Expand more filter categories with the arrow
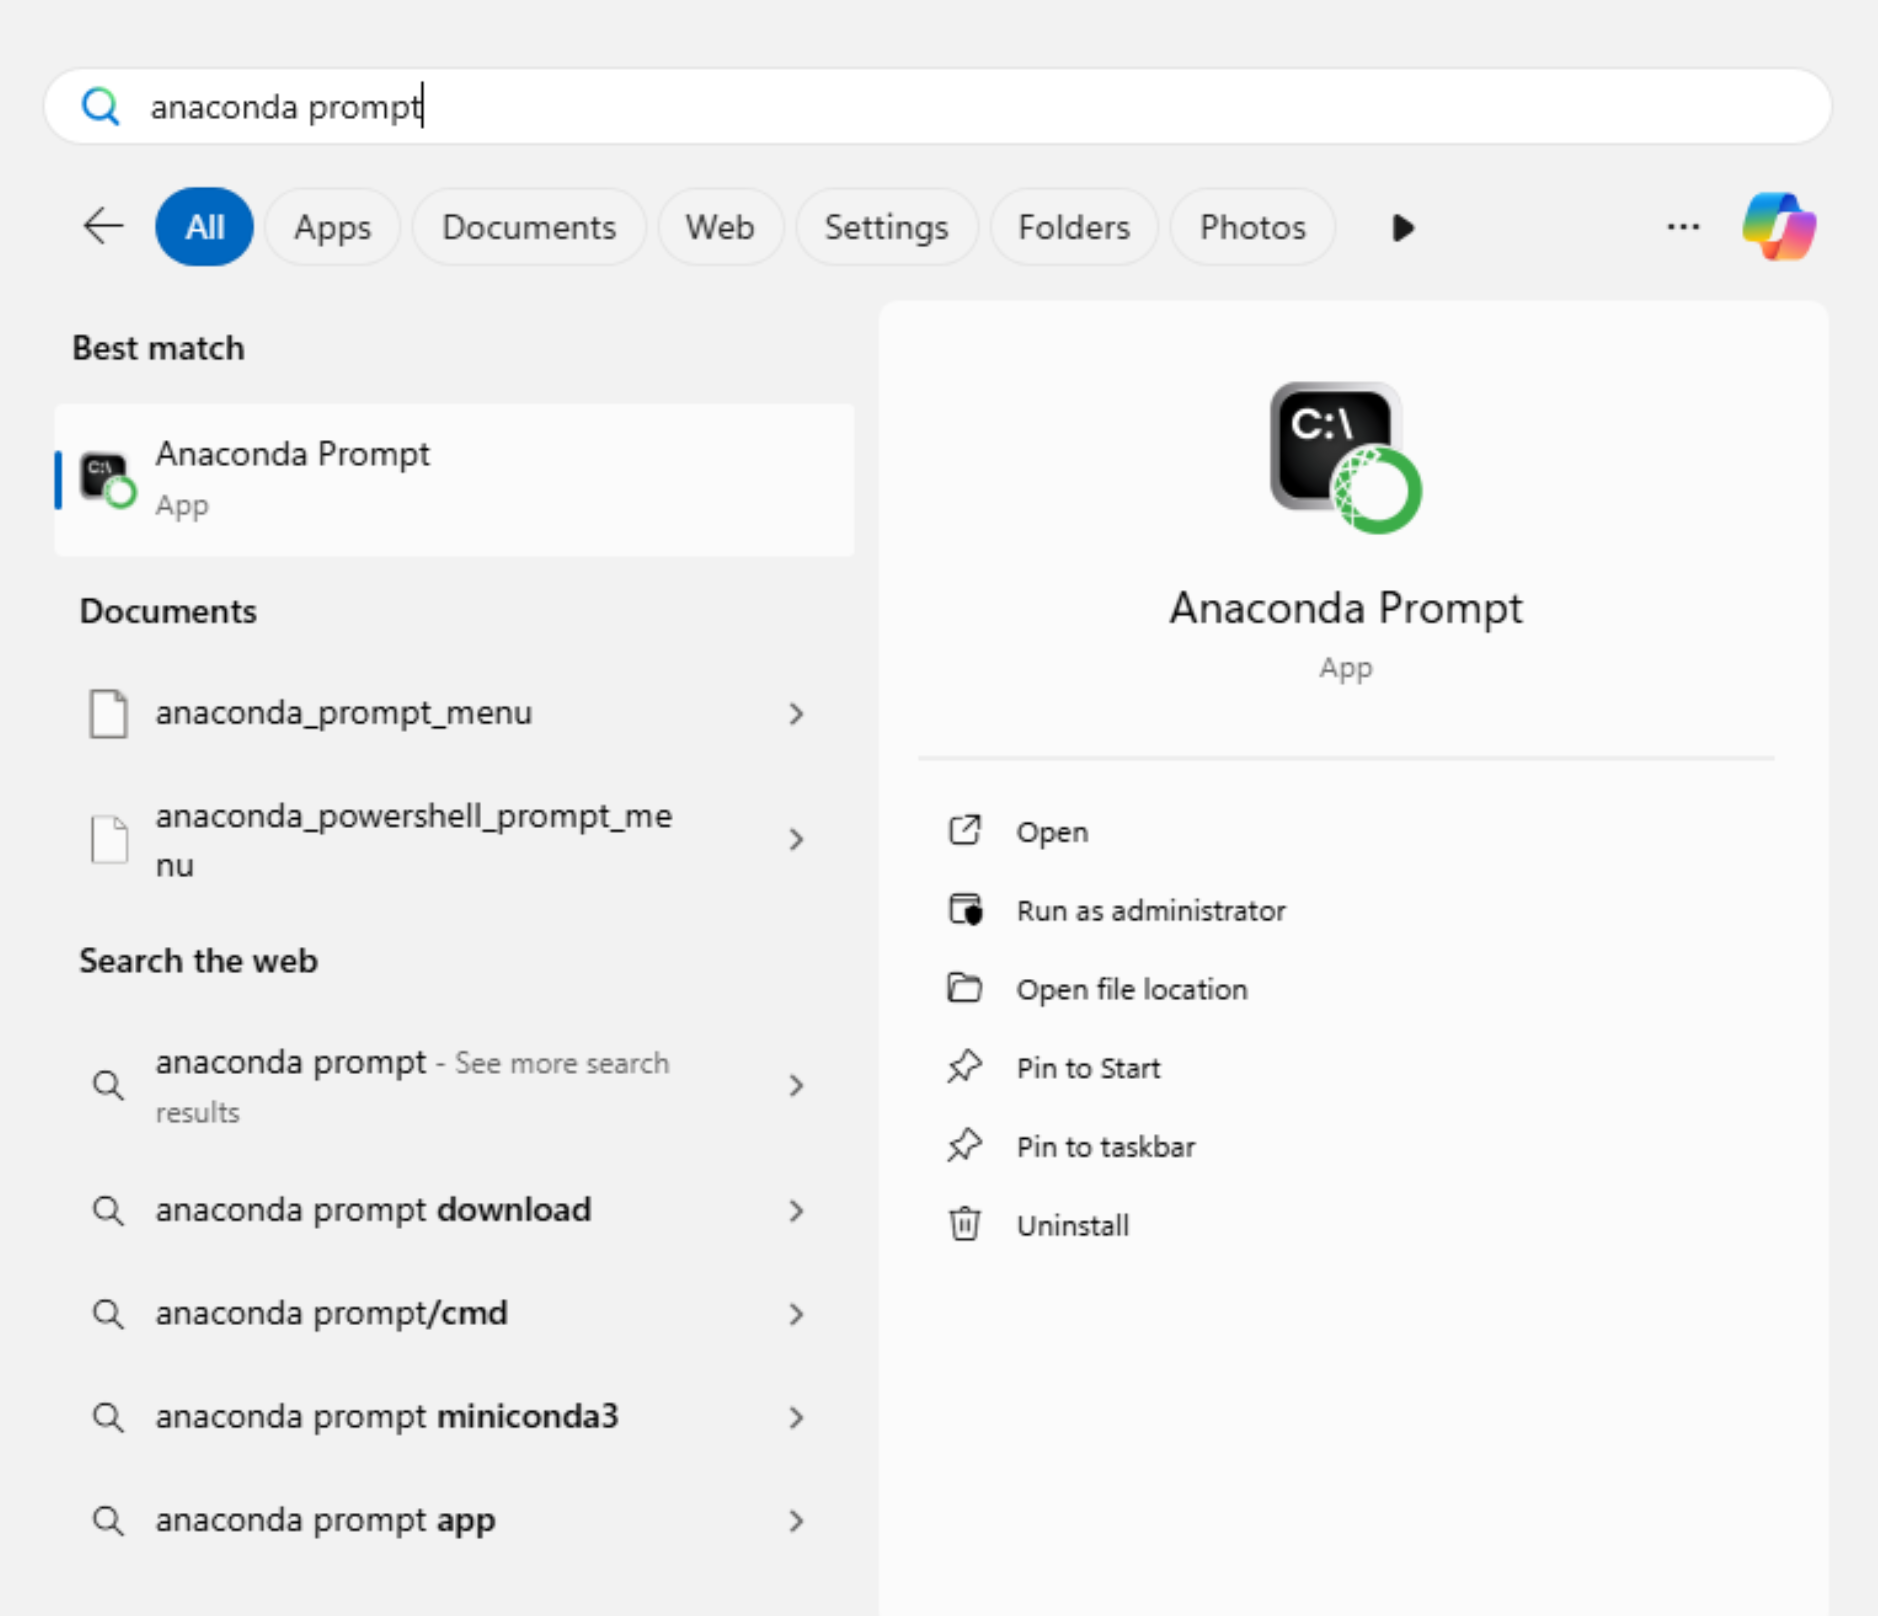Viewport: 1878px width, 1616px height. 1402,227
